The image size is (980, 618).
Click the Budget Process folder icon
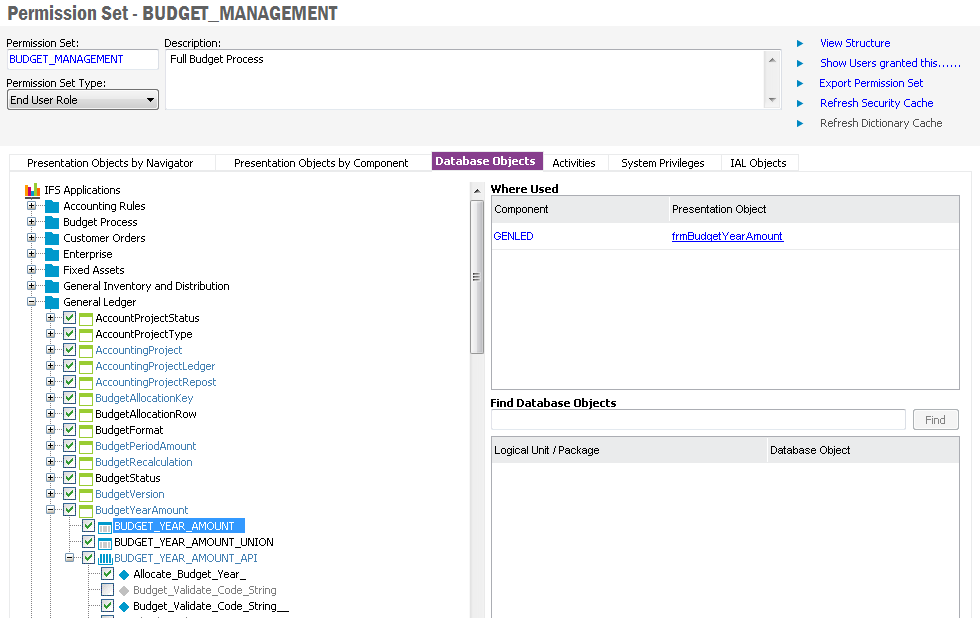(52, 222)
